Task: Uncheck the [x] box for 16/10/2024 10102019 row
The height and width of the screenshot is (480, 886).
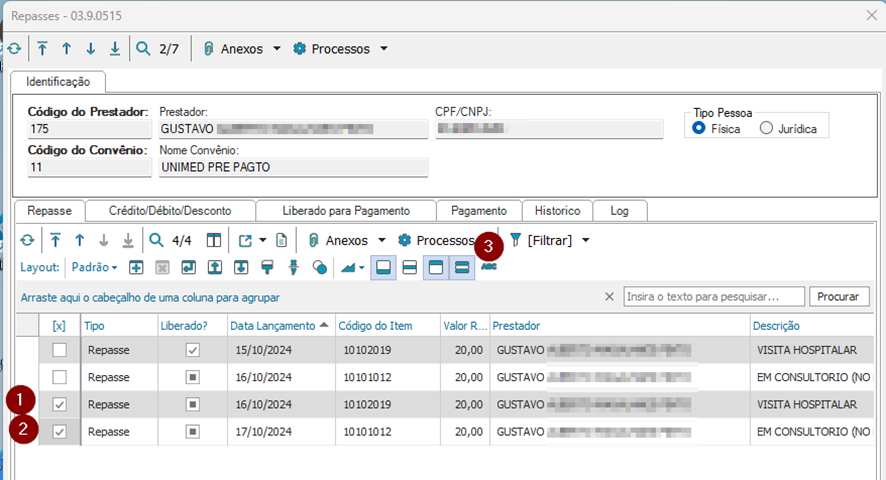Action: point(59,404)
